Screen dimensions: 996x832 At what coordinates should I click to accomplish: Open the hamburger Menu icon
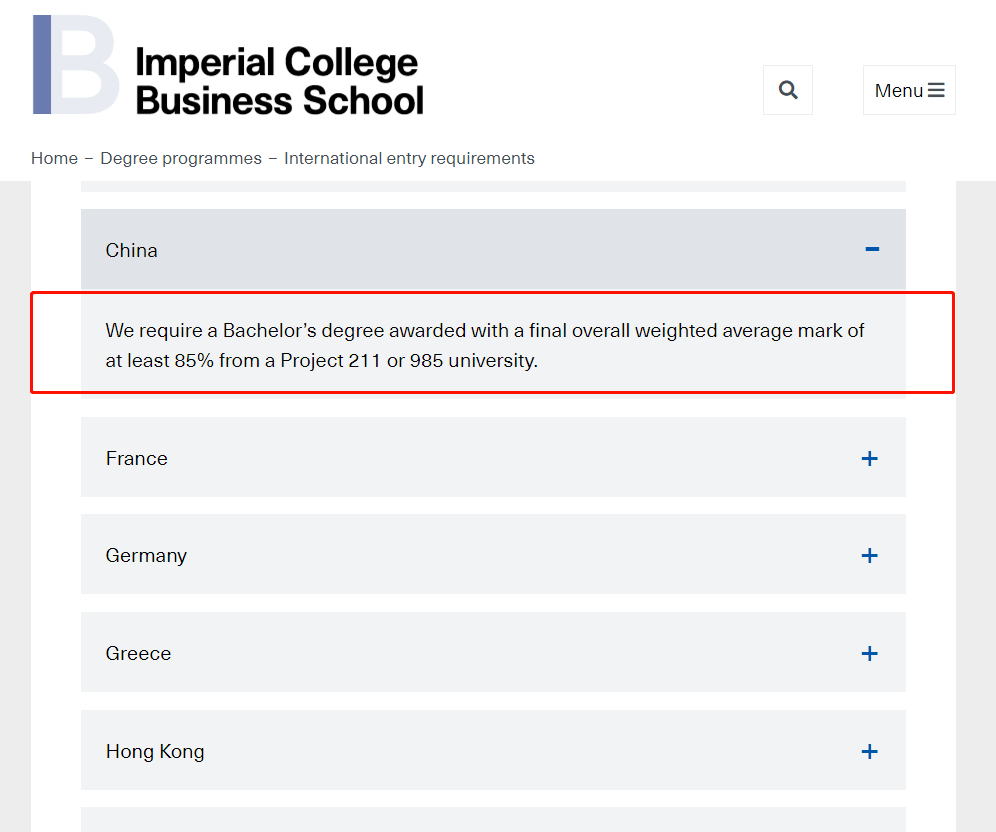908,89
